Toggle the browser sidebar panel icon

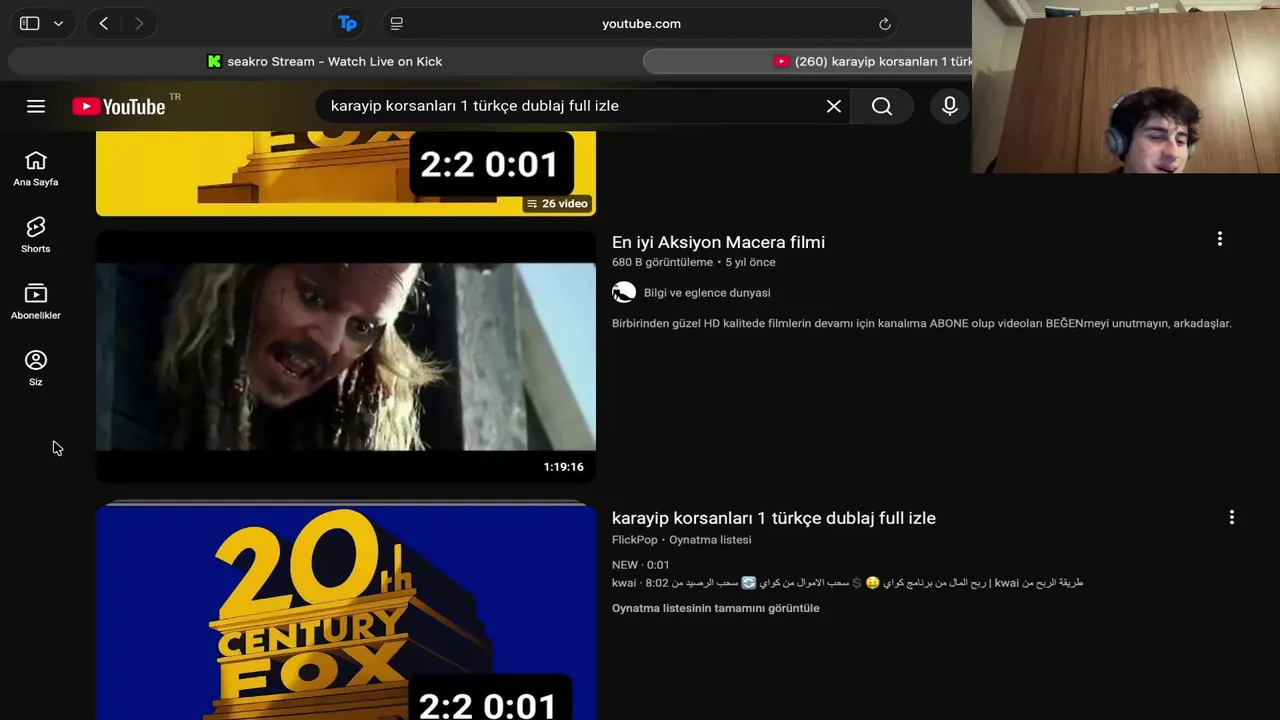(x=30, y=23)
